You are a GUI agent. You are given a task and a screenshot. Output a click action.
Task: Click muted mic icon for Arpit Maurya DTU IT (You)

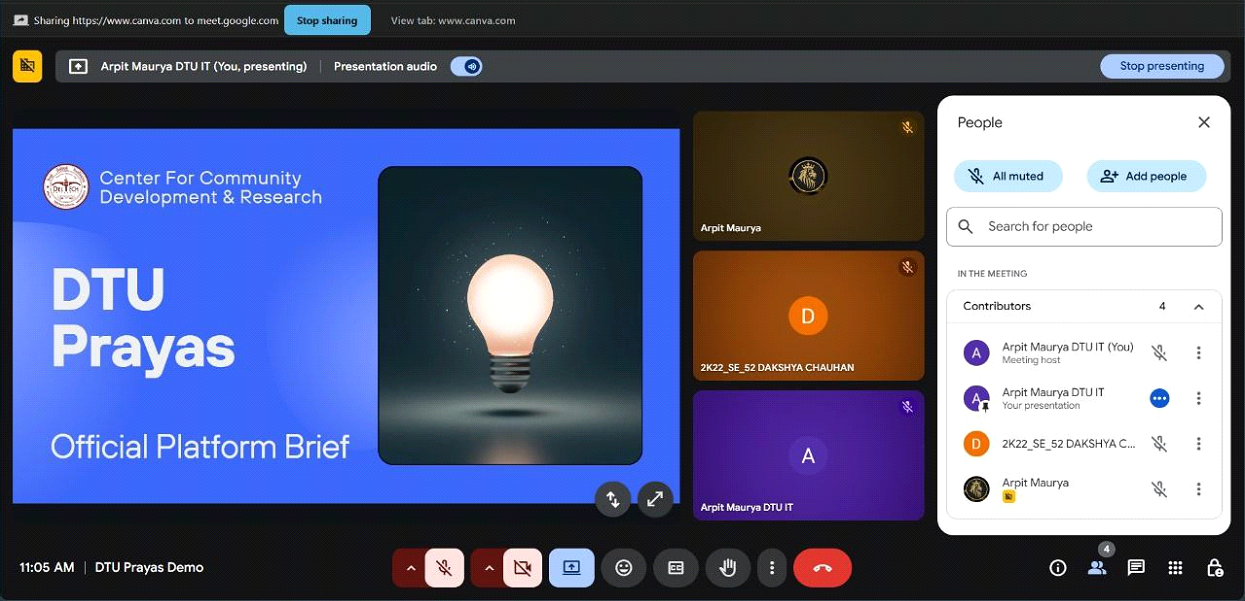tap(1159, 353)
